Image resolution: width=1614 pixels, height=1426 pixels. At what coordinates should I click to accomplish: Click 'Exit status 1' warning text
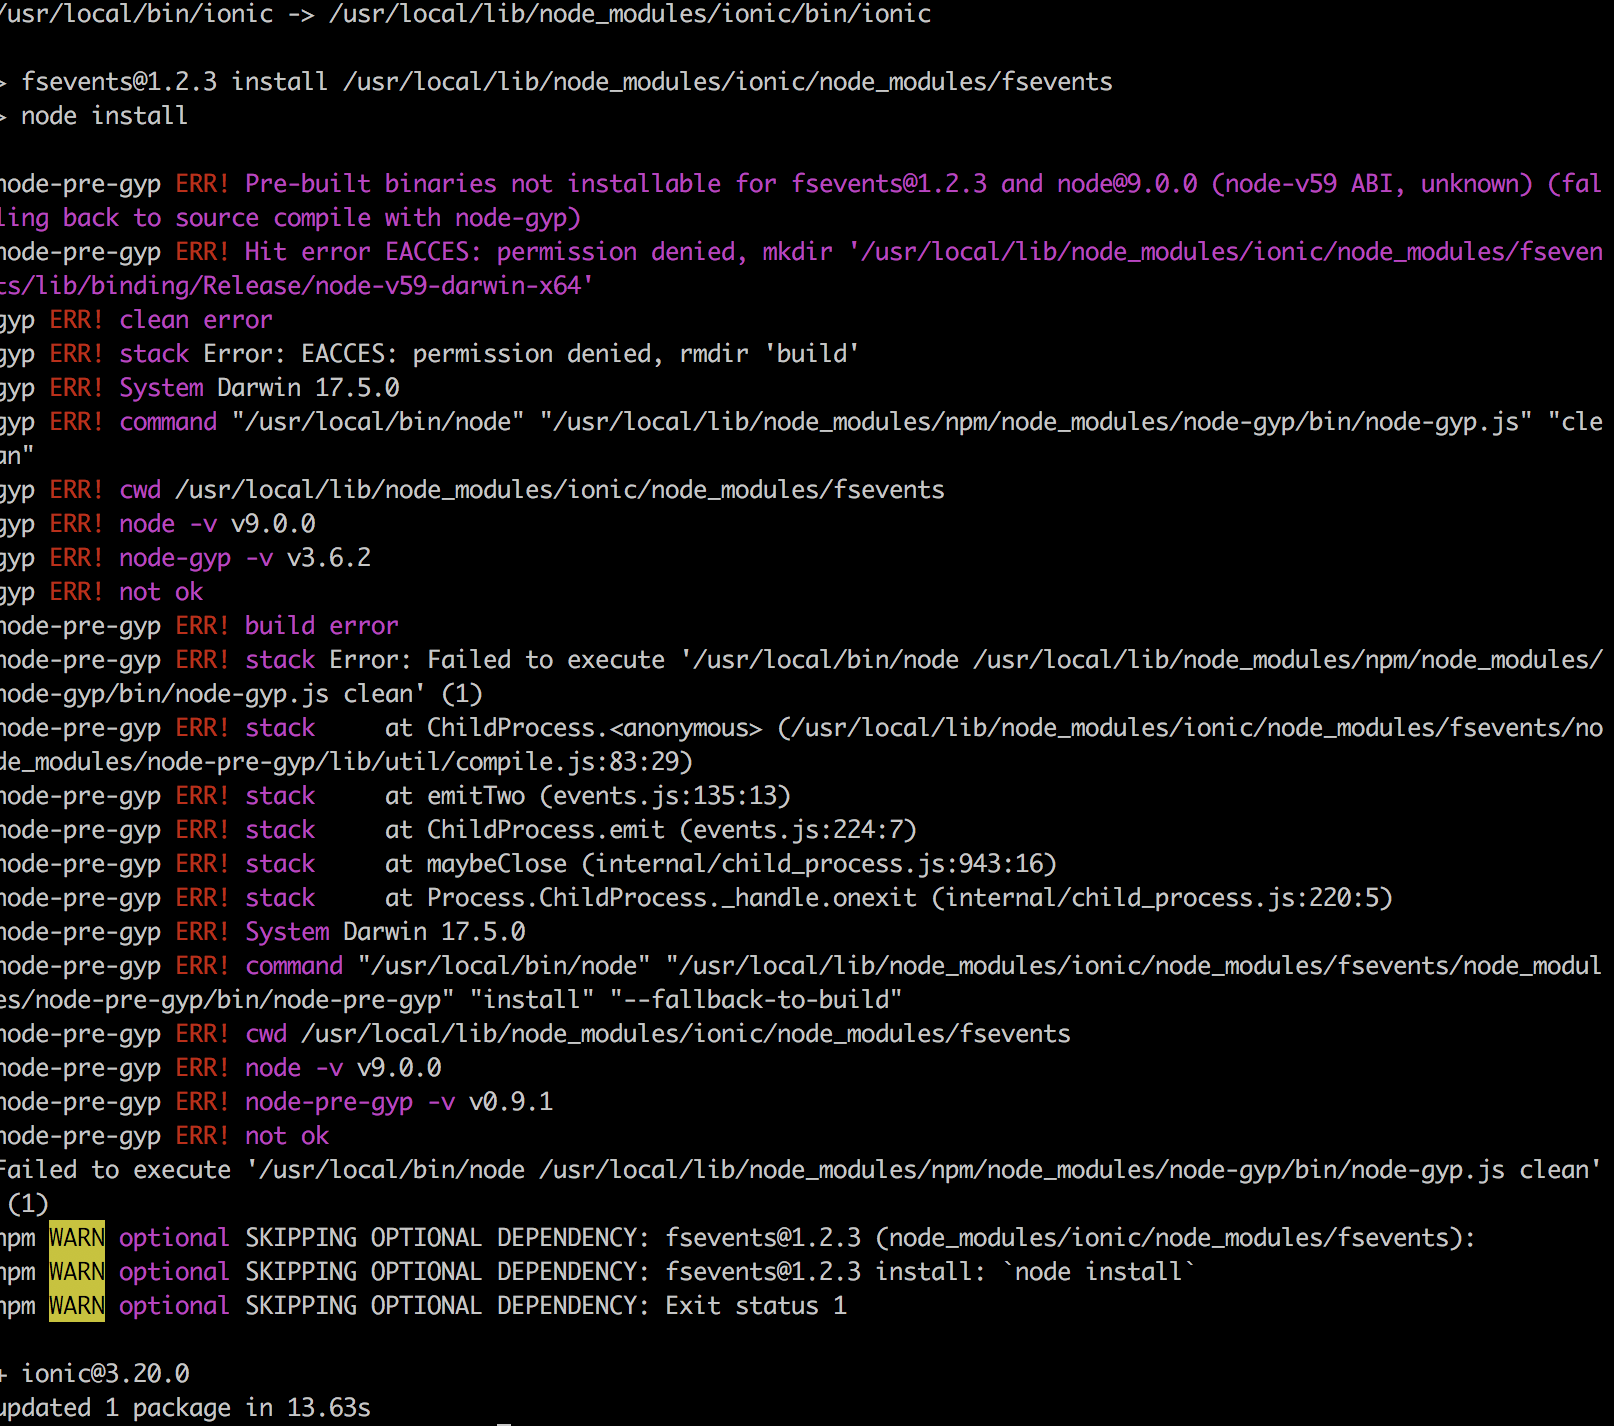[x=756, y=1306]
